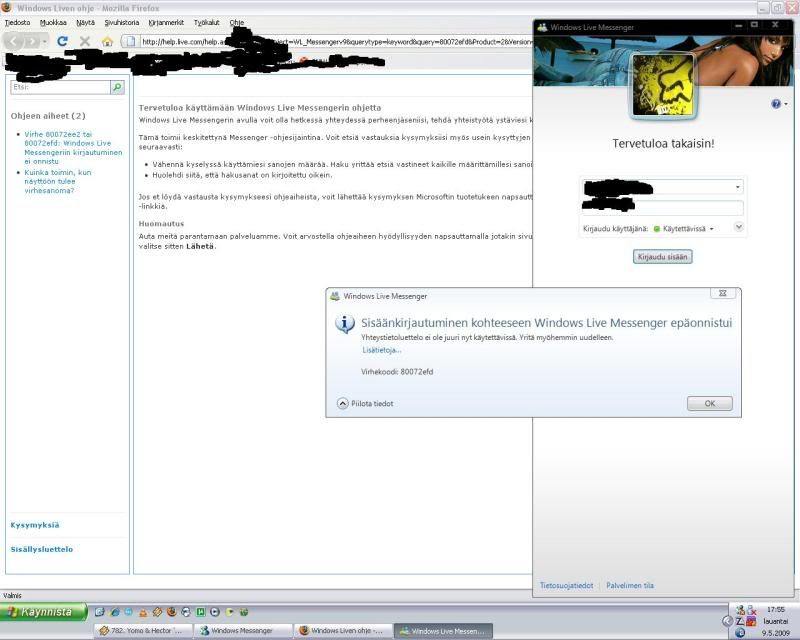Click the round blue icon in the tray
800x640 pixels.
coord(740,633)
